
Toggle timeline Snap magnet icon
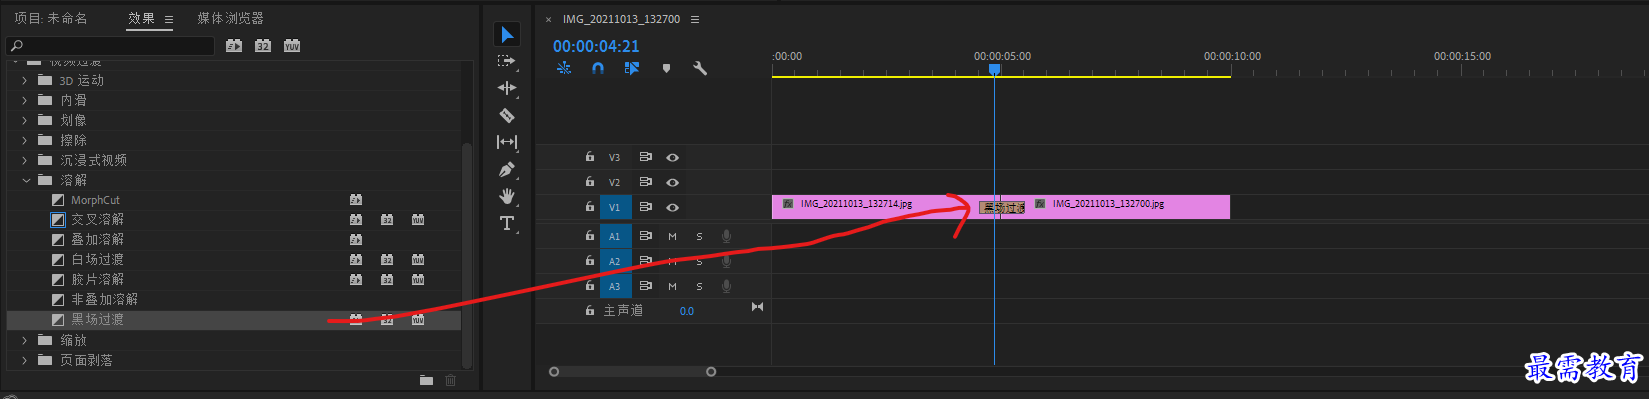coord(598,68)
